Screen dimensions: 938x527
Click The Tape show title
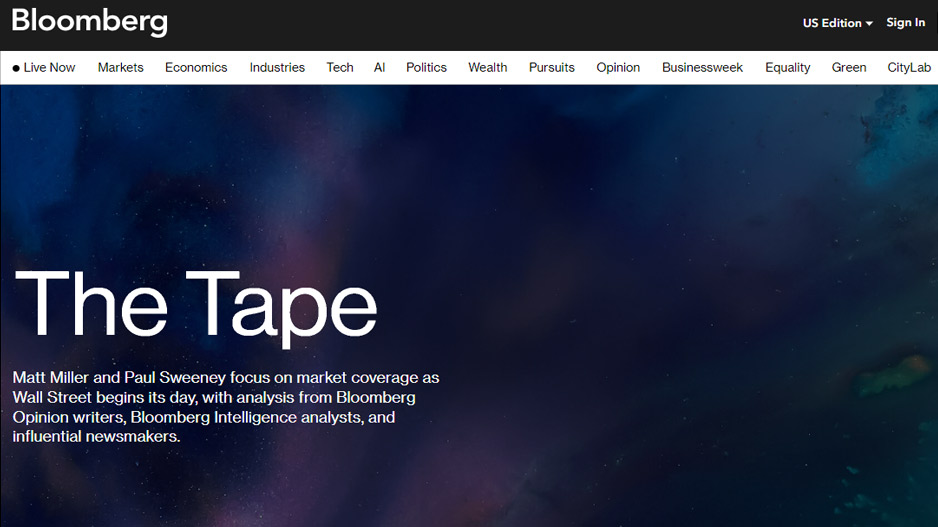[x=196, y=305]
